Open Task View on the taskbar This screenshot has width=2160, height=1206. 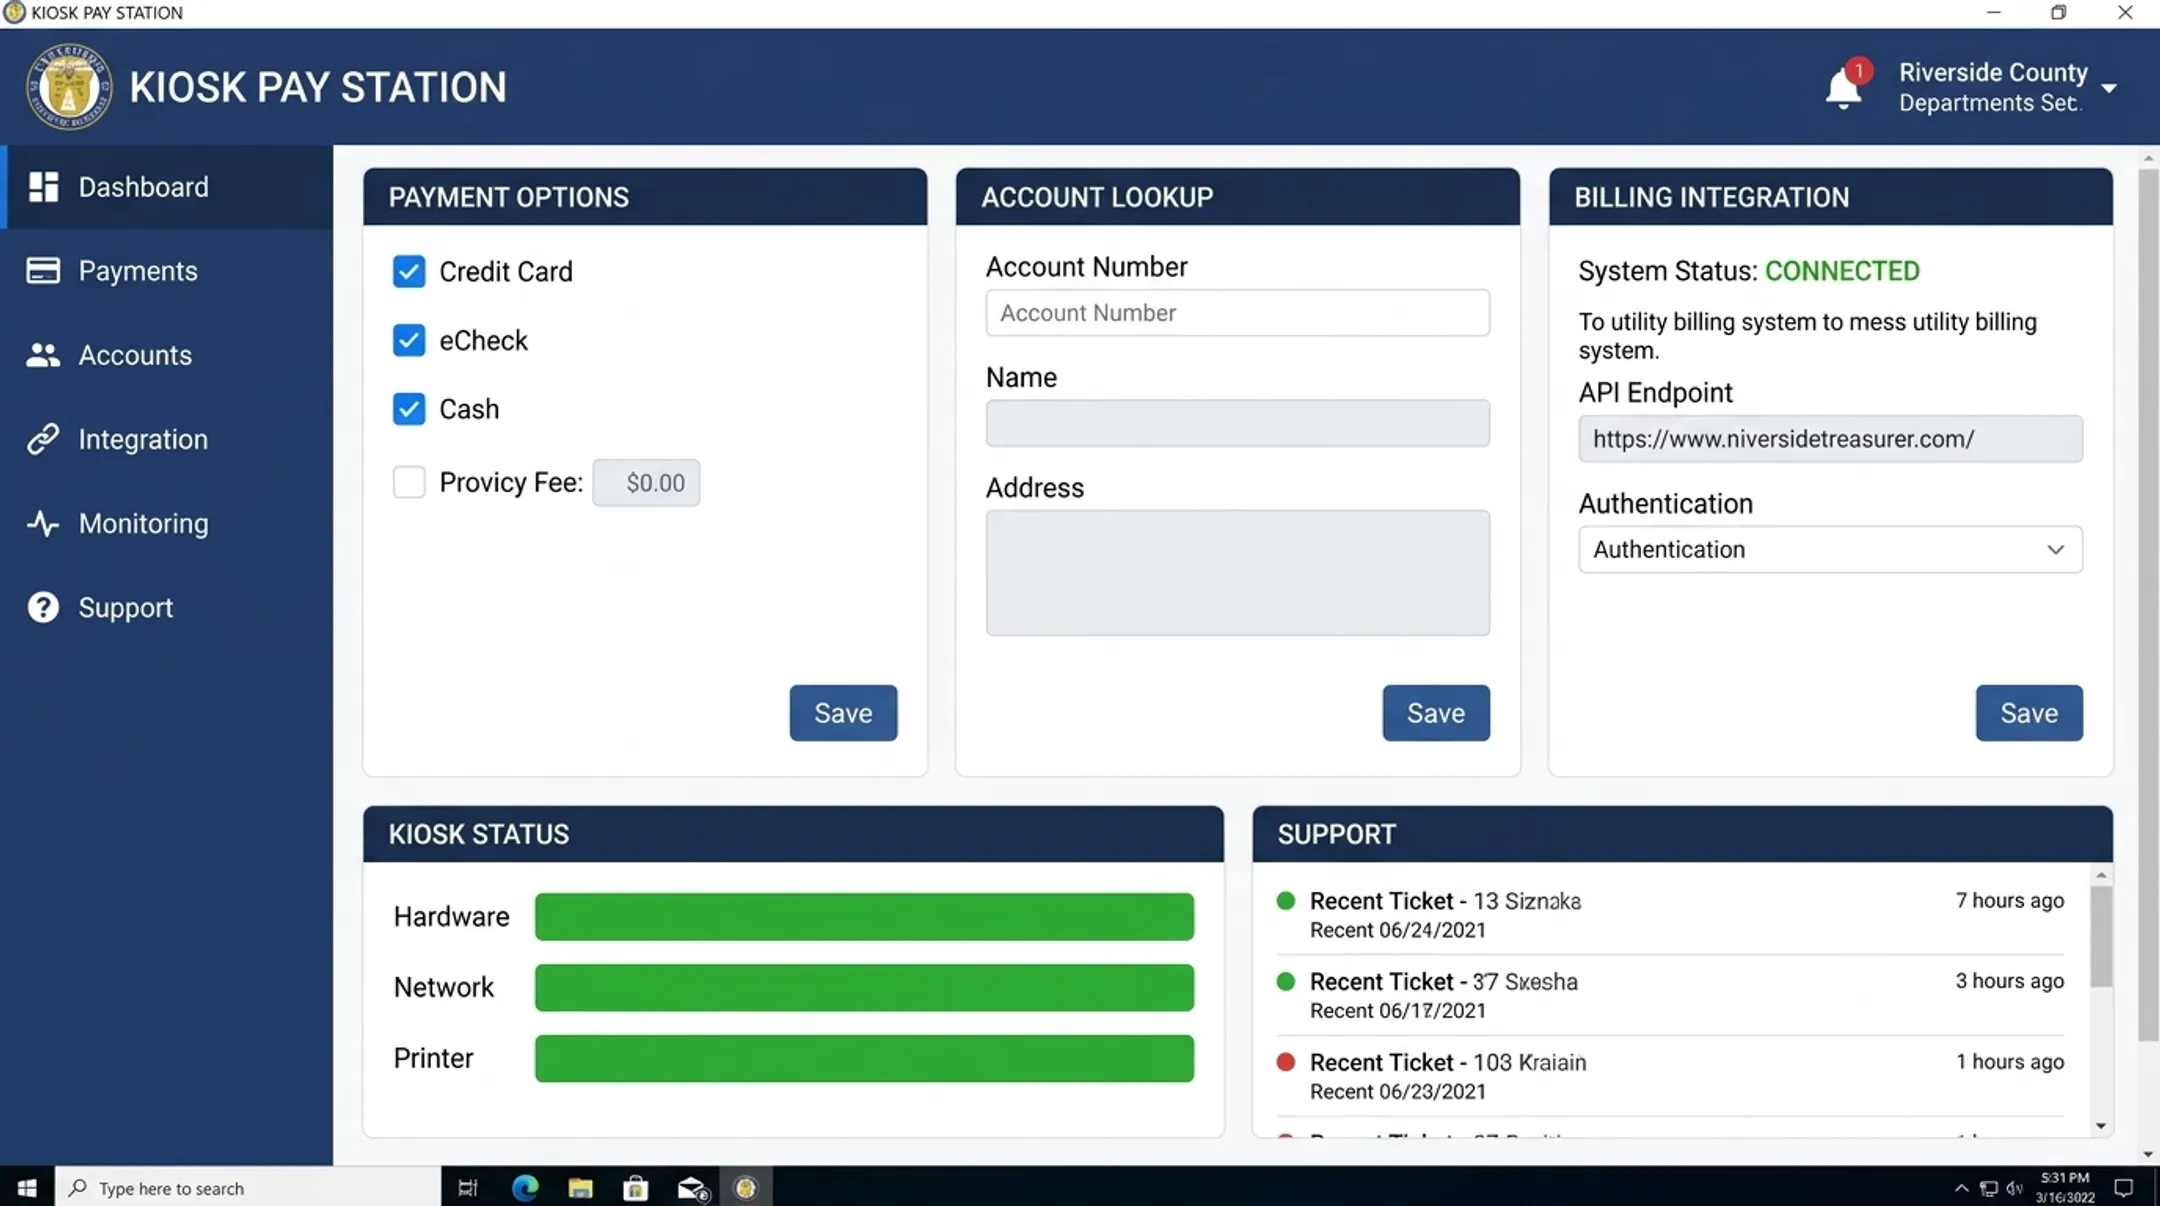point(468,1188)
